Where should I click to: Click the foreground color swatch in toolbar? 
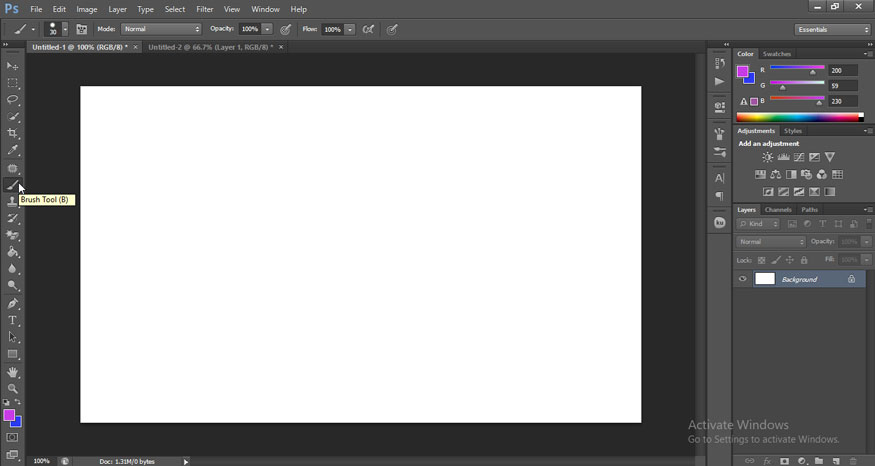pos(9,414)
